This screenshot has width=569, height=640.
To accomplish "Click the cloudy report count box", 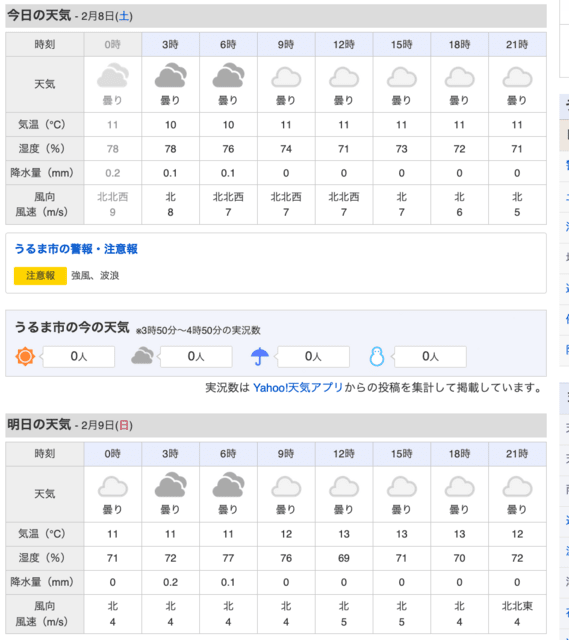I will point(196,357).
